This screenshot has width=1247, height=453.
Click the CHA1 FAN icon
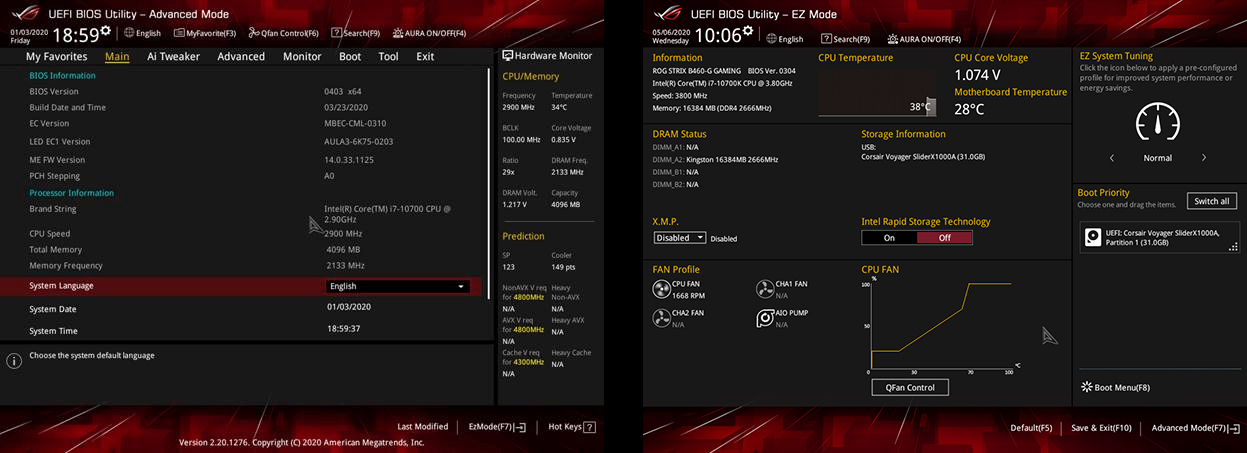[x=765, y=289]
